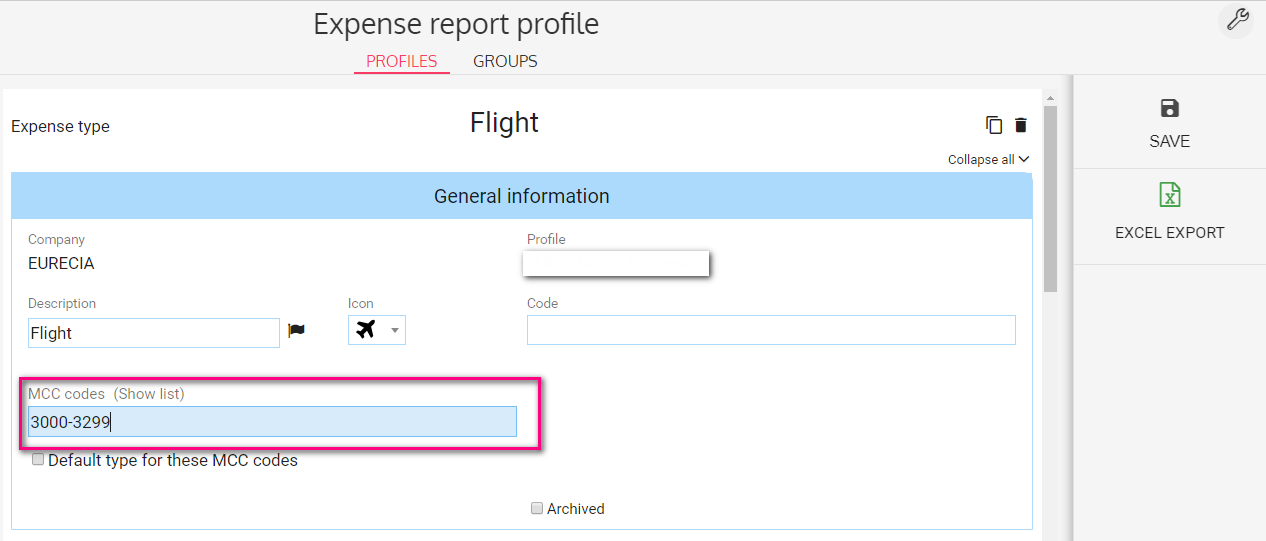Click the airplane icon in Icon selector
The image size is (1266, 541).
pyautogui.click(x=366, y=330)
